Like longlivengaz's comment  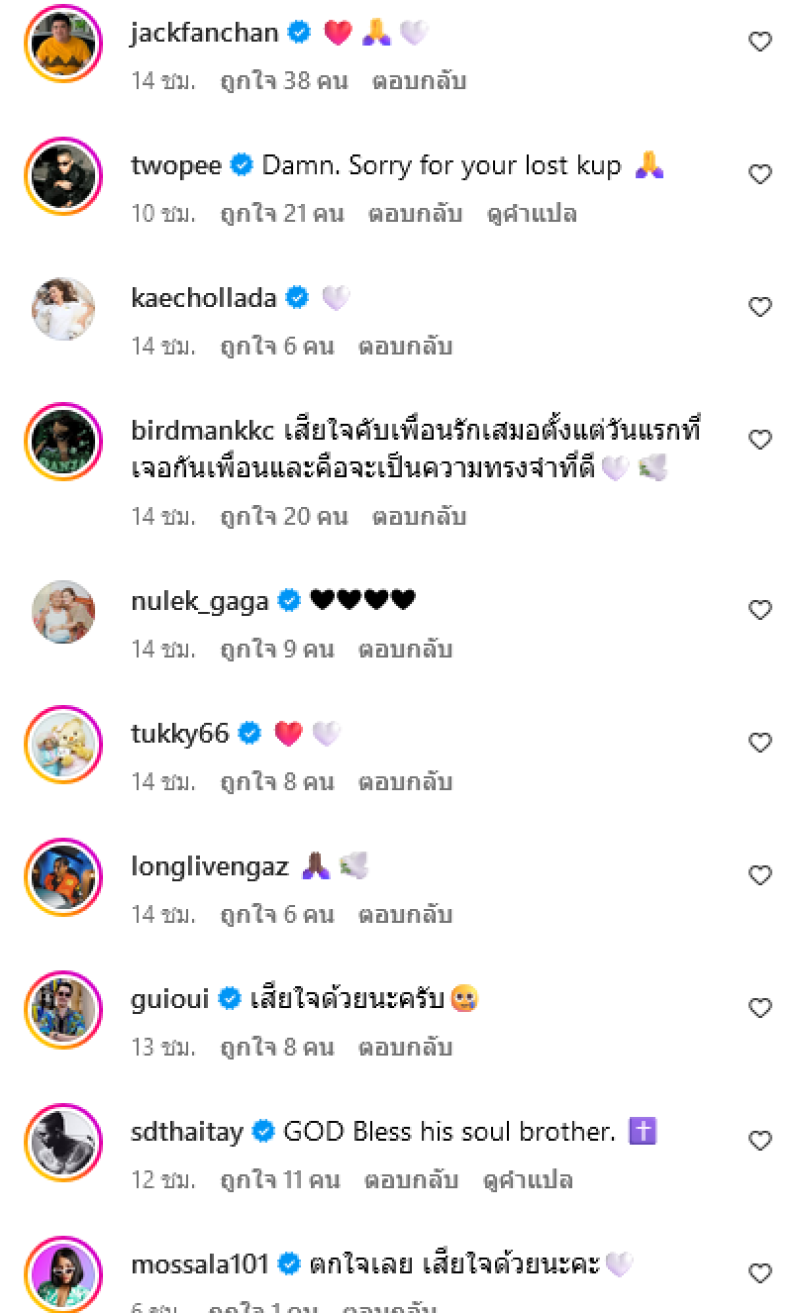(x=760, y=876)
